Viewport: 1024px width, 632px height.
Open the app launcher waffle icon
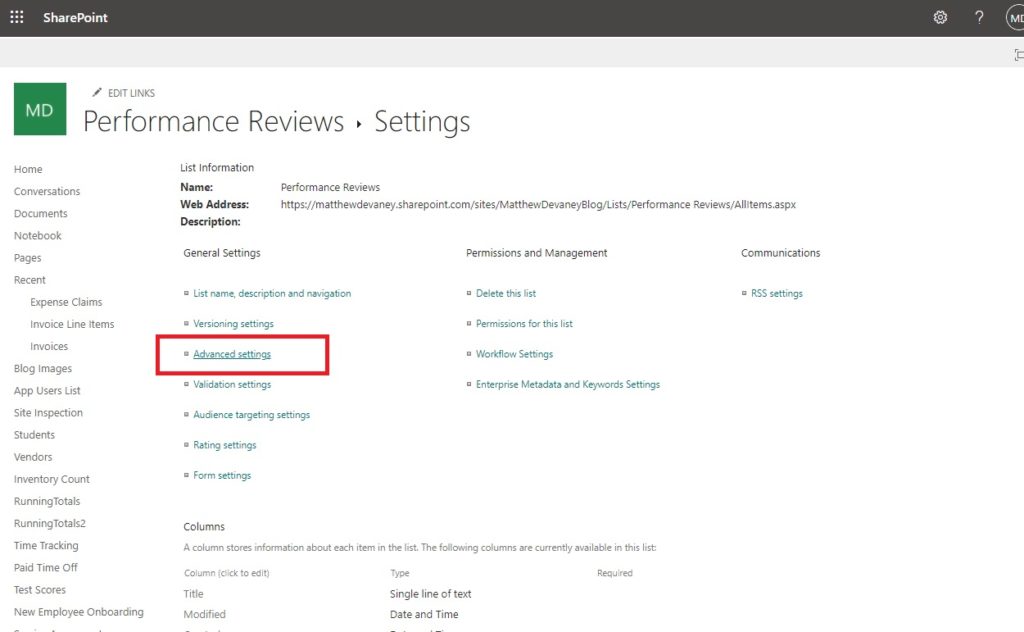point(17,18)
